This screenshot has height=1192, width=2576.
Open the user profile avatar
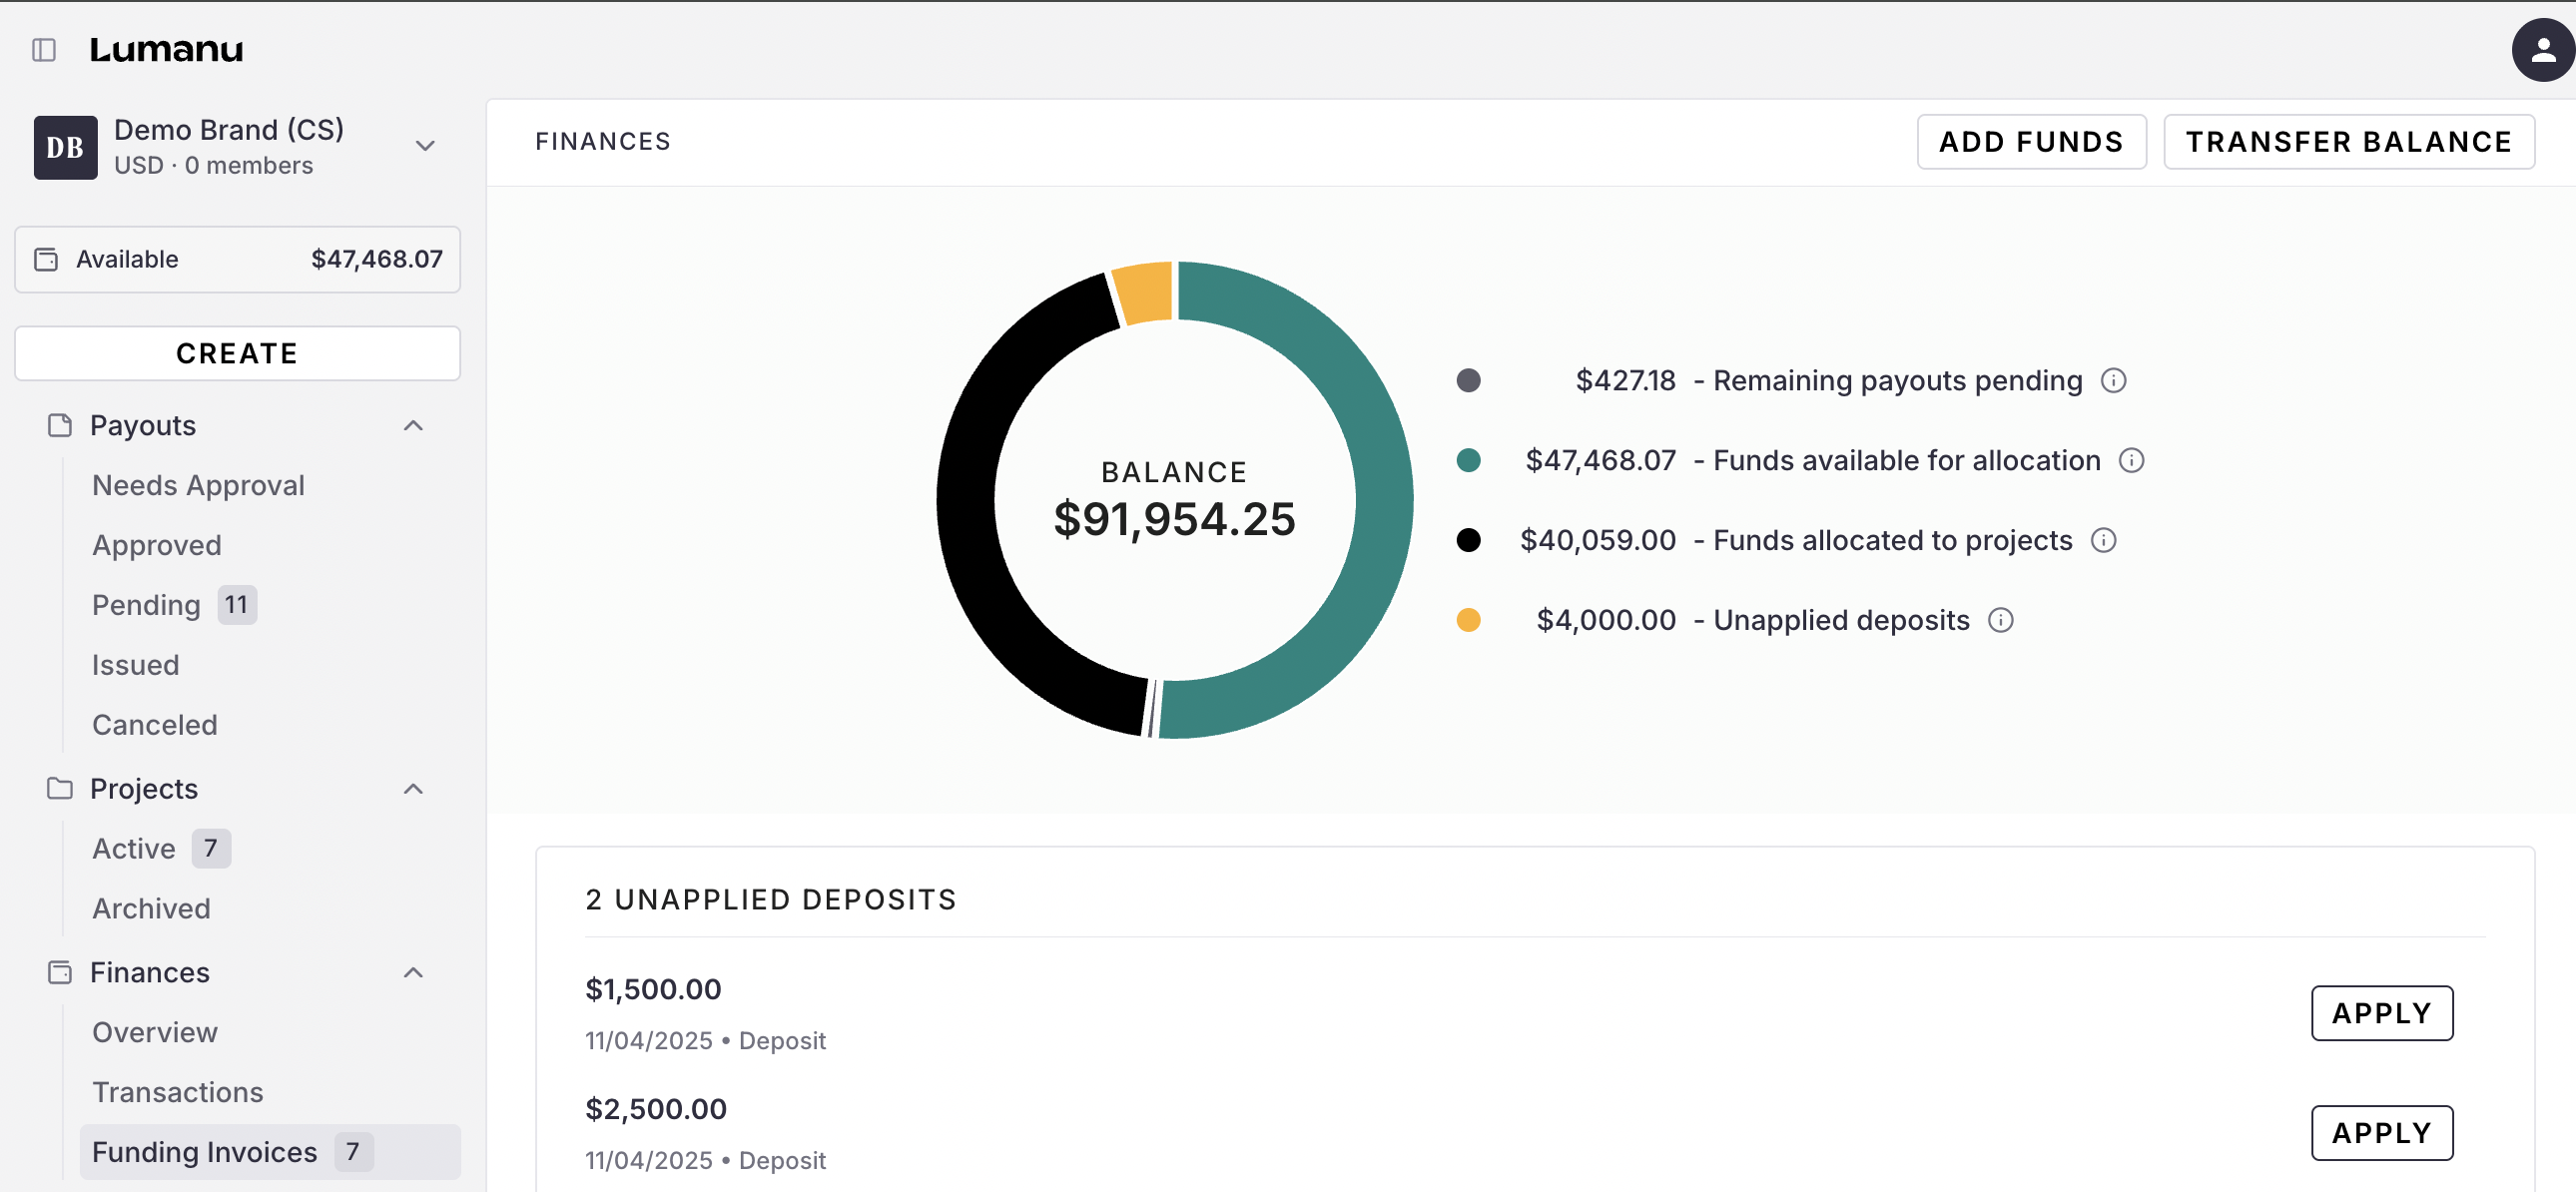pos(2541,50)
